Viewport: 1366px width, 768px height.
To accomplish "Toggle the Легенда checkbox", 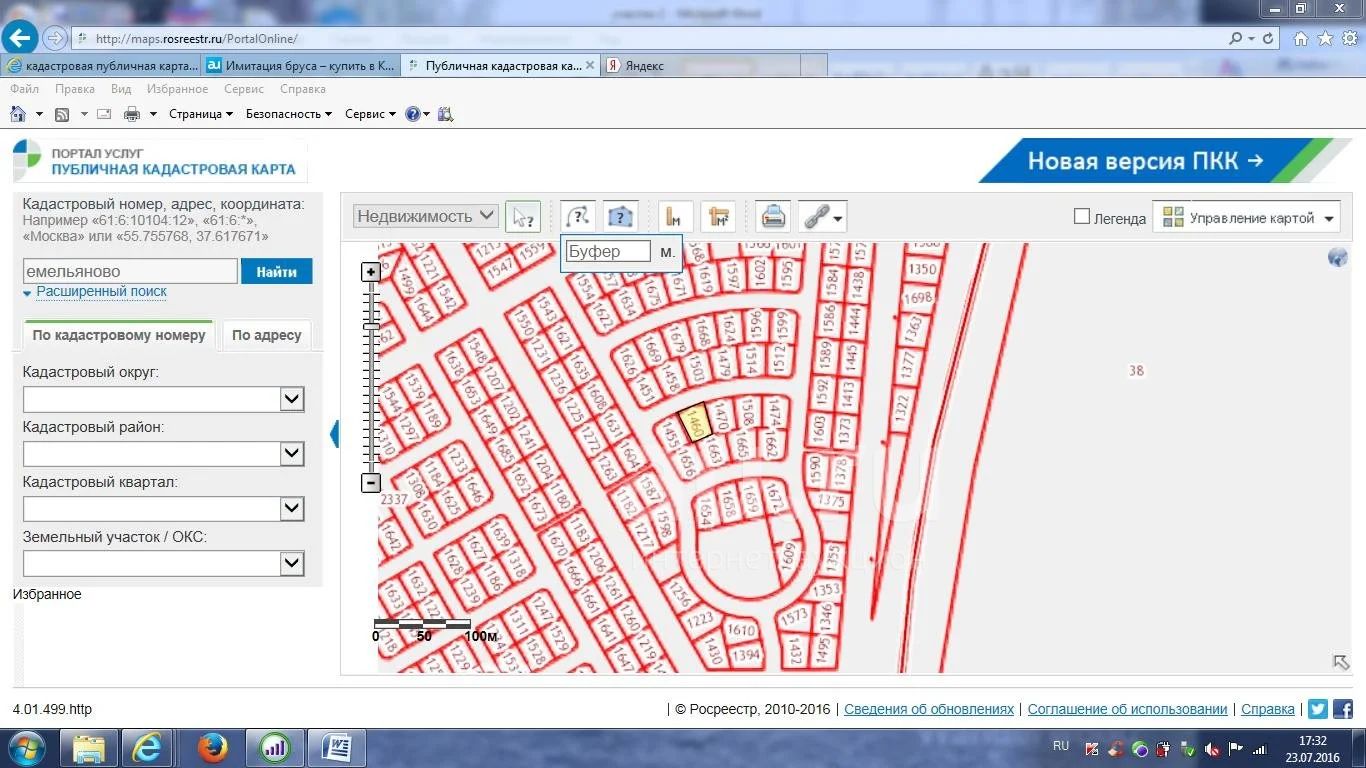I will 1081,216.
